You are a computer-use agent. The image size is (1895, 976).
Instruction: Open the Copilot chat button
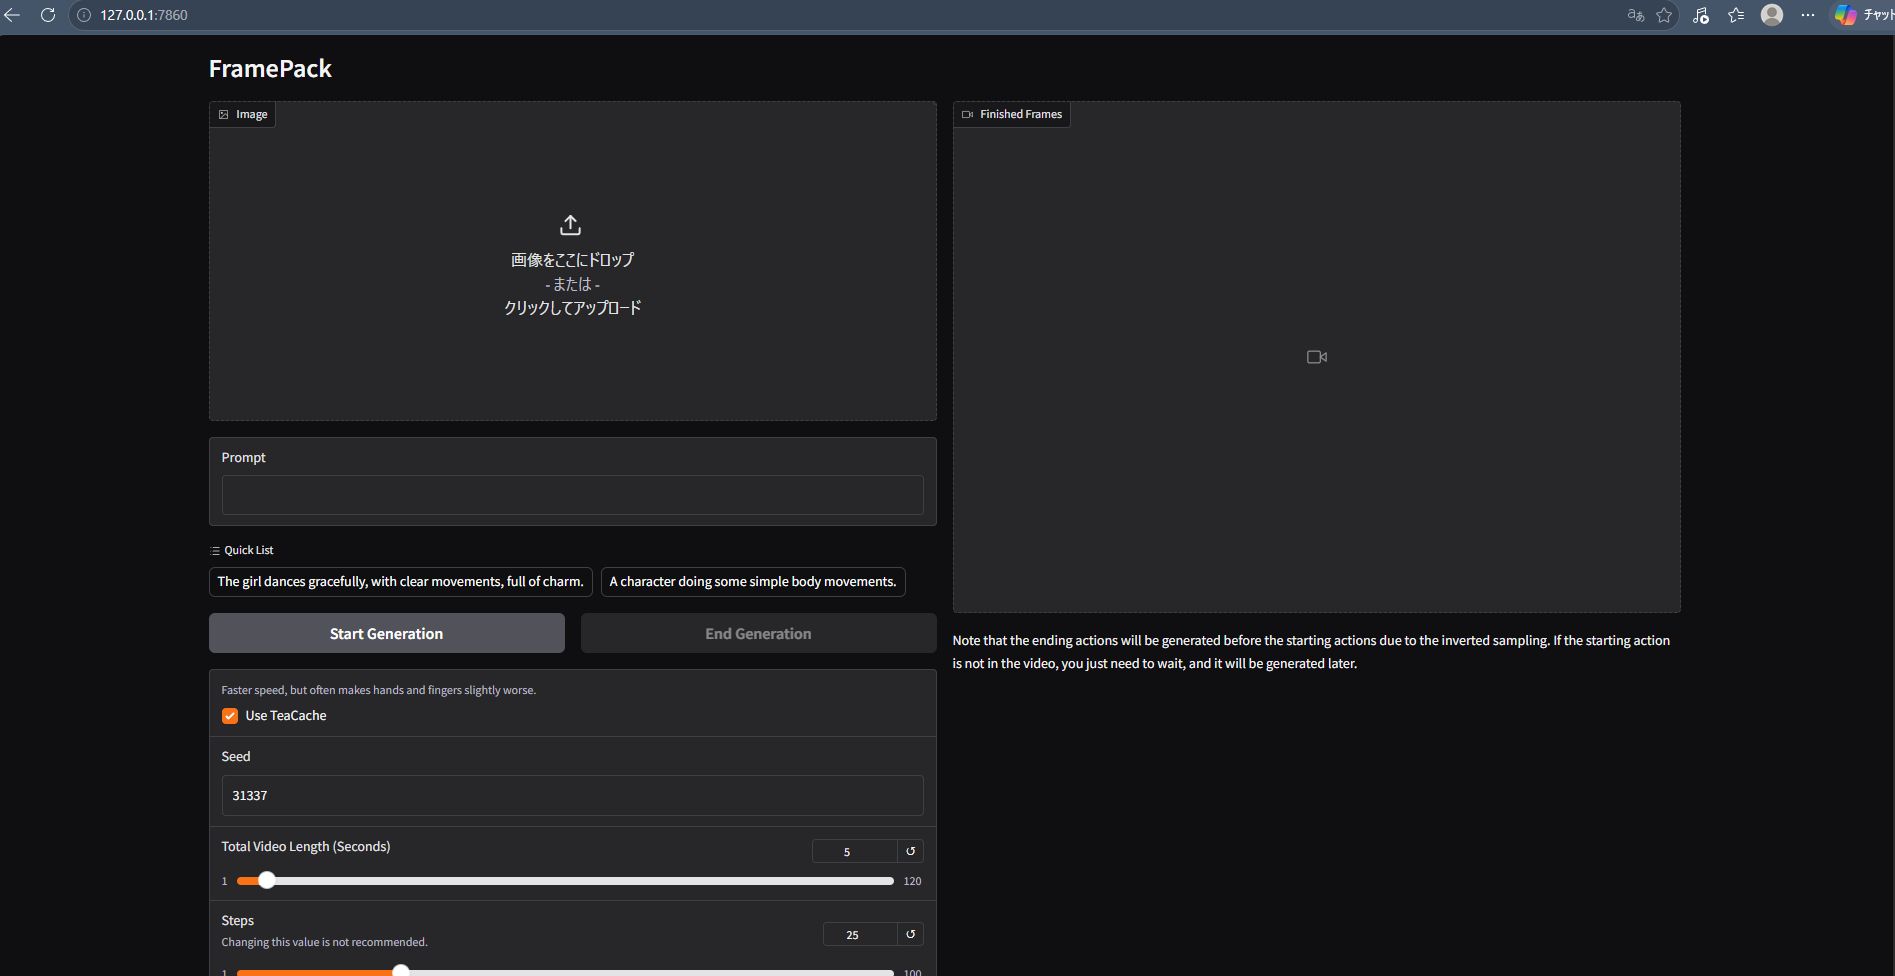pos(1863,15)
